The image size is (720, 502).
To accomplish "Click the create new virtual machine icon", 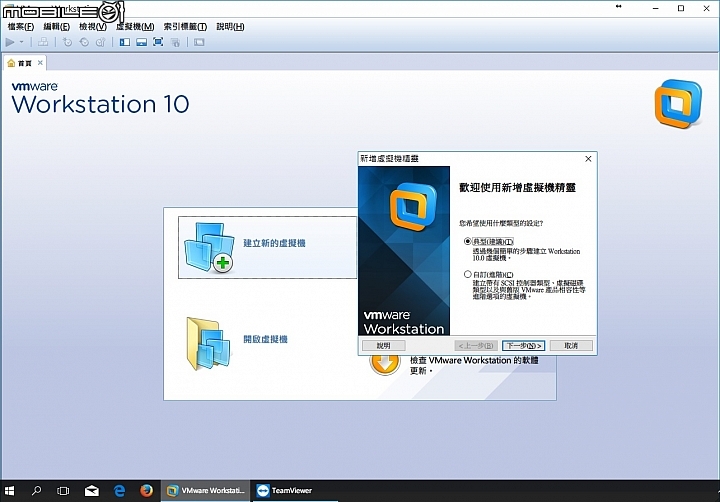I will pyautogui.click(x=209, y=248).
